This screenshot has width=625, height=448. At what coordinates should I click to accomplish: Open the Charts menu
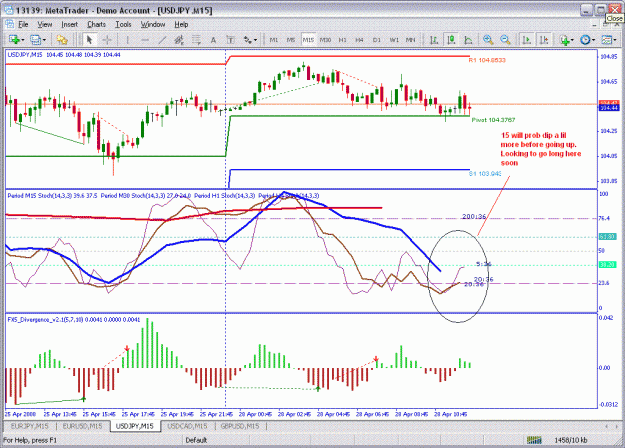[x=96, y=24]
